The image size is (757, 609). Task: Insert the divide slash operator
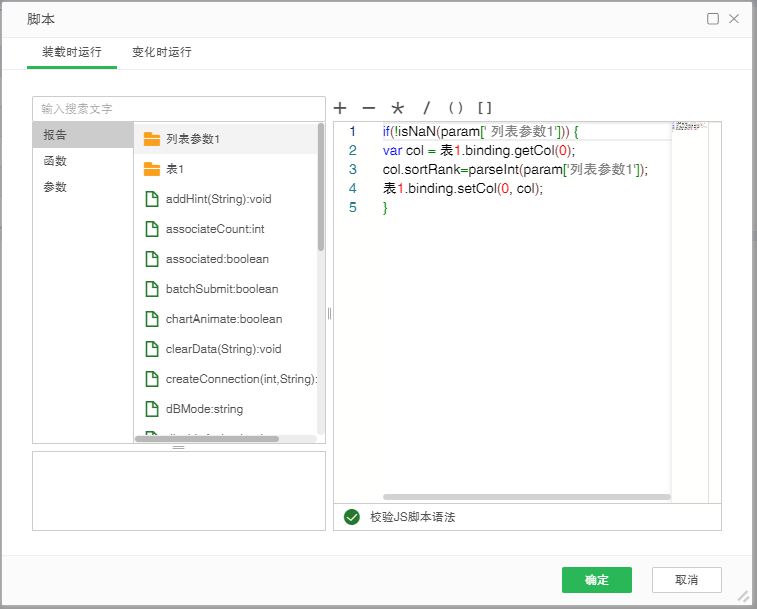coord(426,108)
